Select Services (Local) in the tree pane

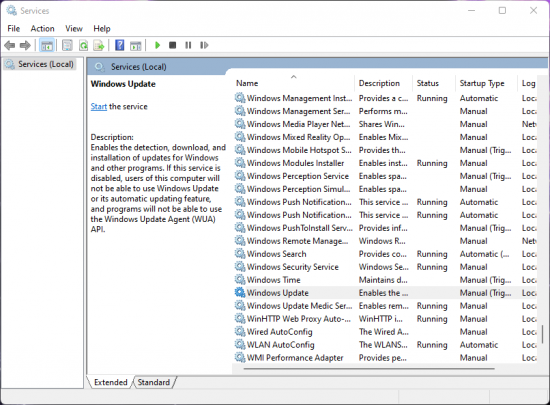click(40, 64)
